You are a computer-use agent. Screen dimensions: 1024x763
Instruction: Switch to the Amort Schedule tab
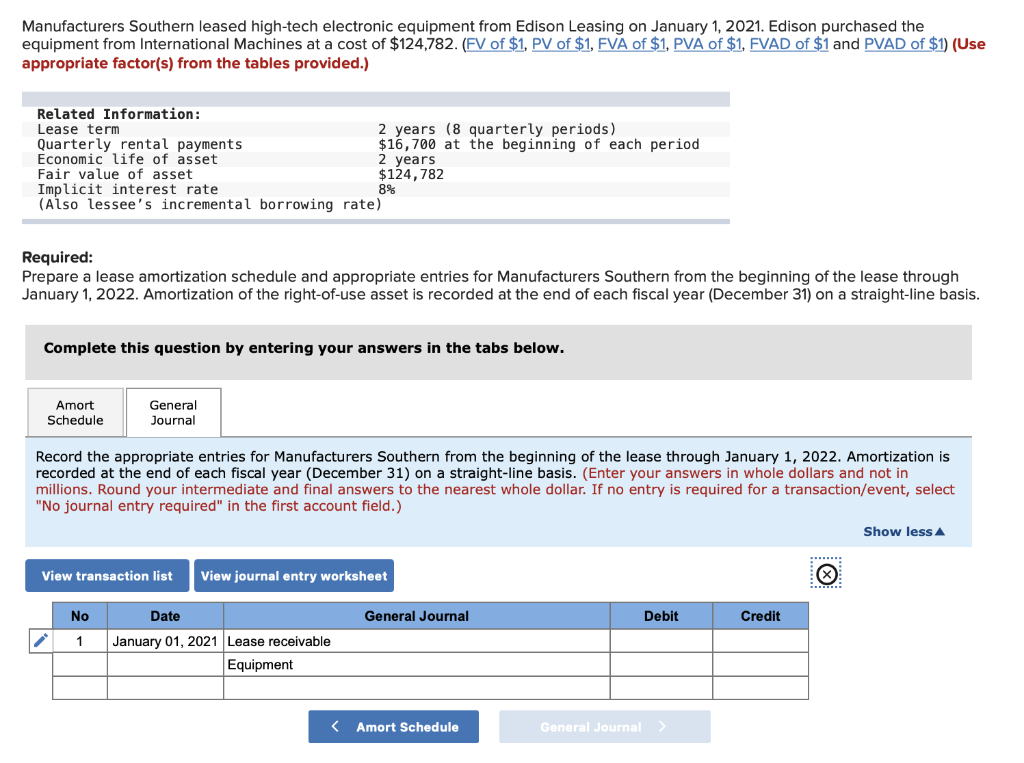pos(75,411)
